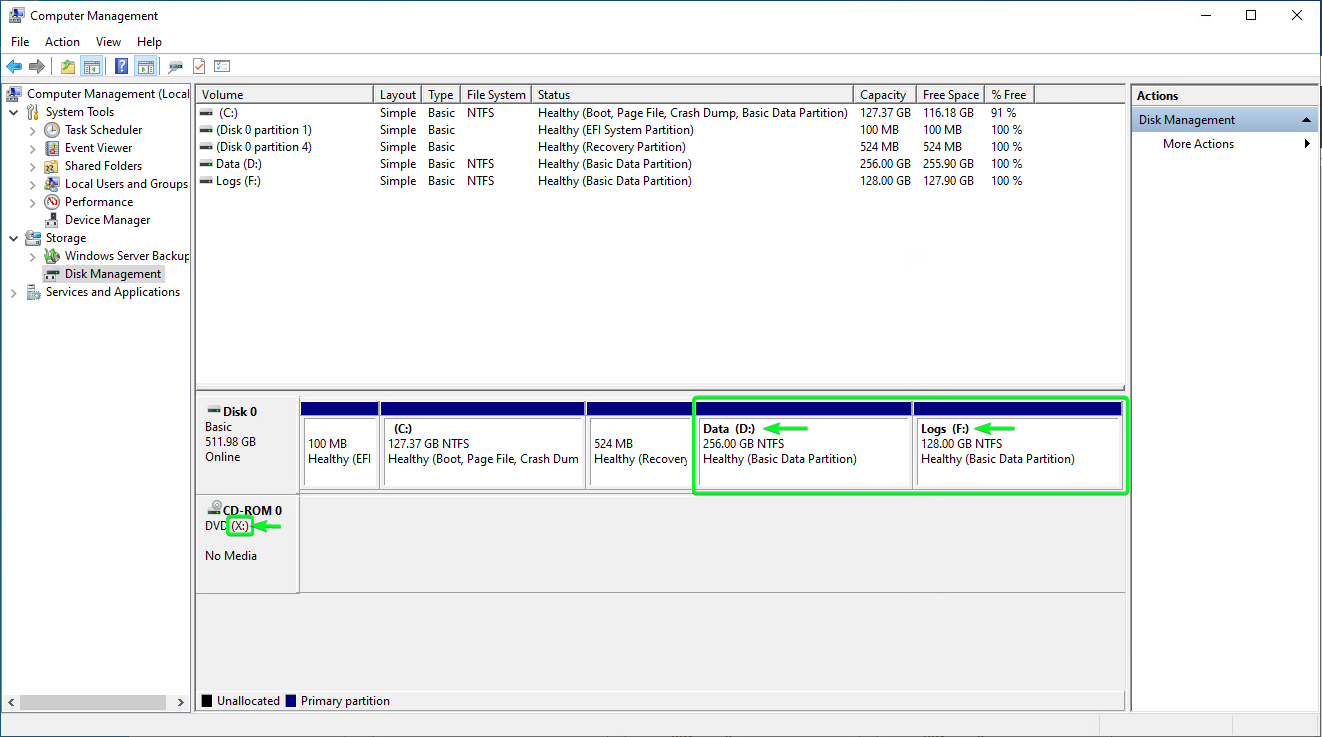The width and height of the screenshot is (1322, 737).
Task: Click the blue Back arrow in toolbar
Action: (14, 66)
